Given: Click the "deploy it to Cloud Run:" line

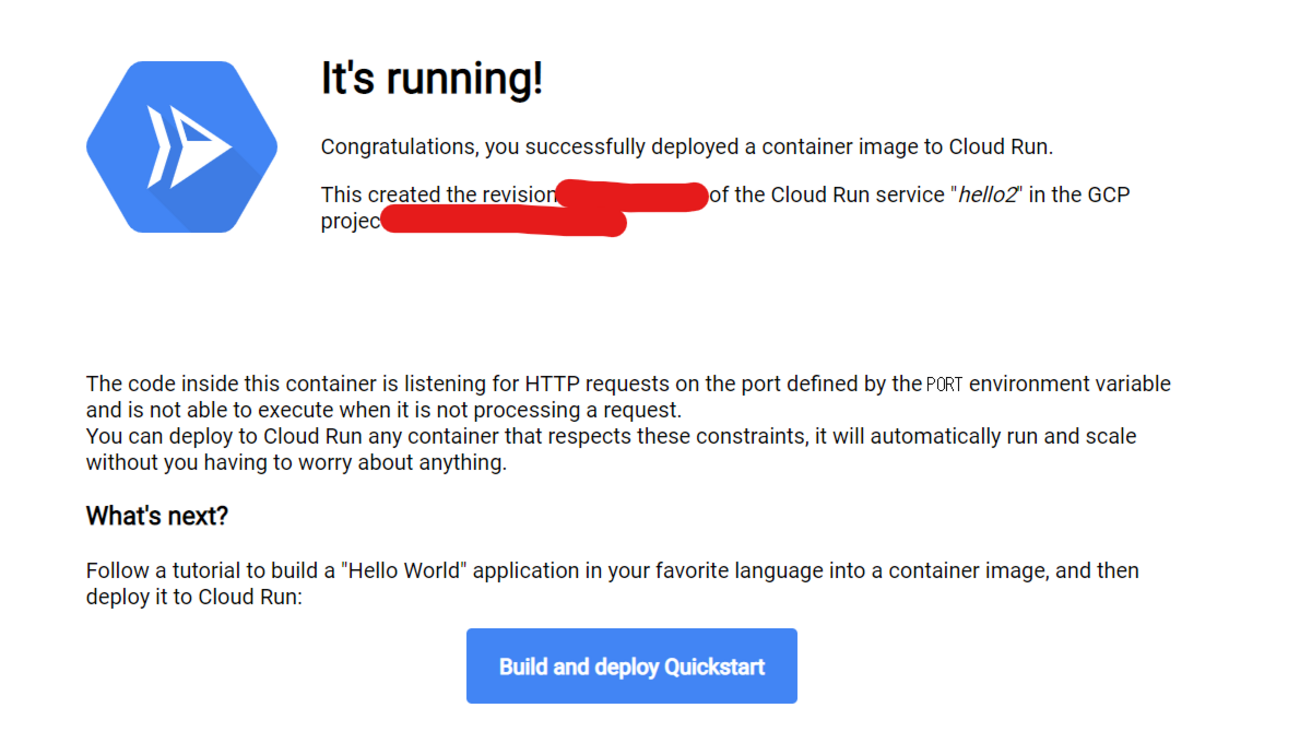Looking at the screenshot, I should (193, 598).
